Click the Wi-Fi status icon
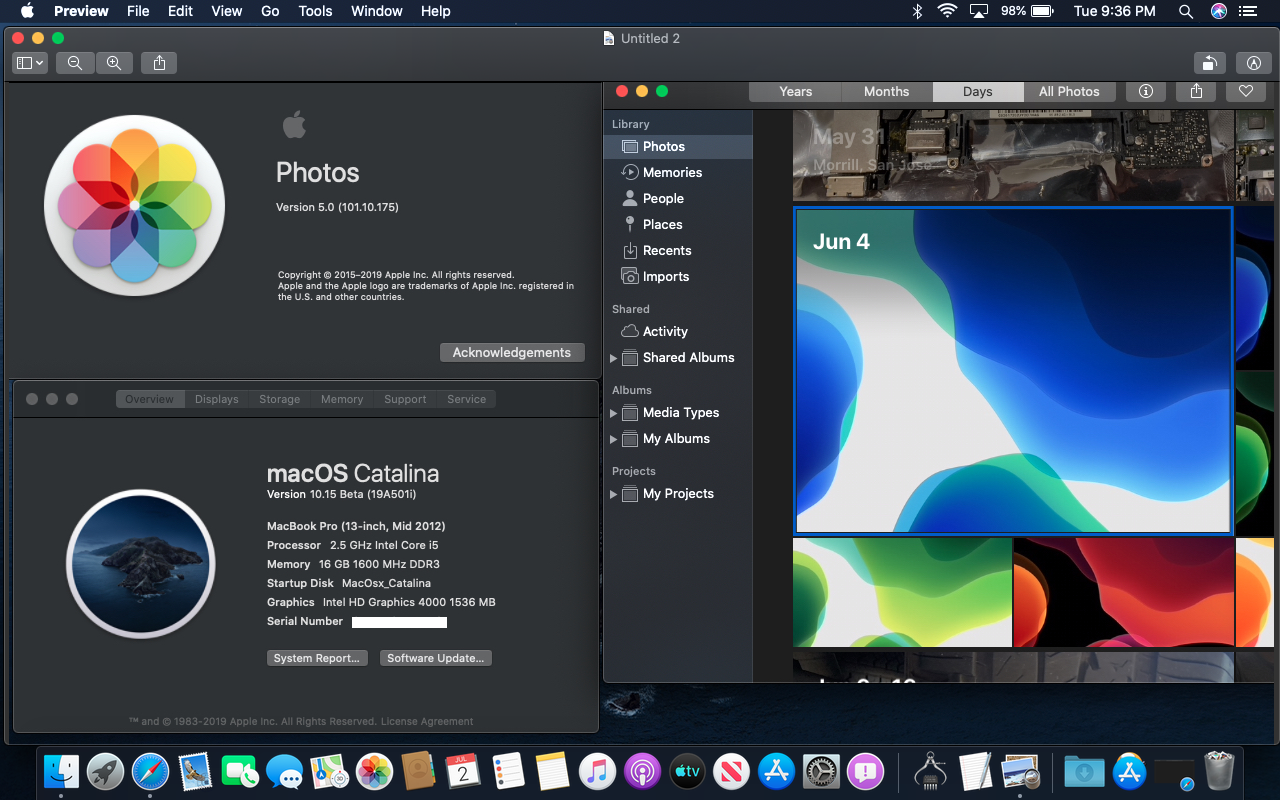1280x800 pixels. (947, 11)
